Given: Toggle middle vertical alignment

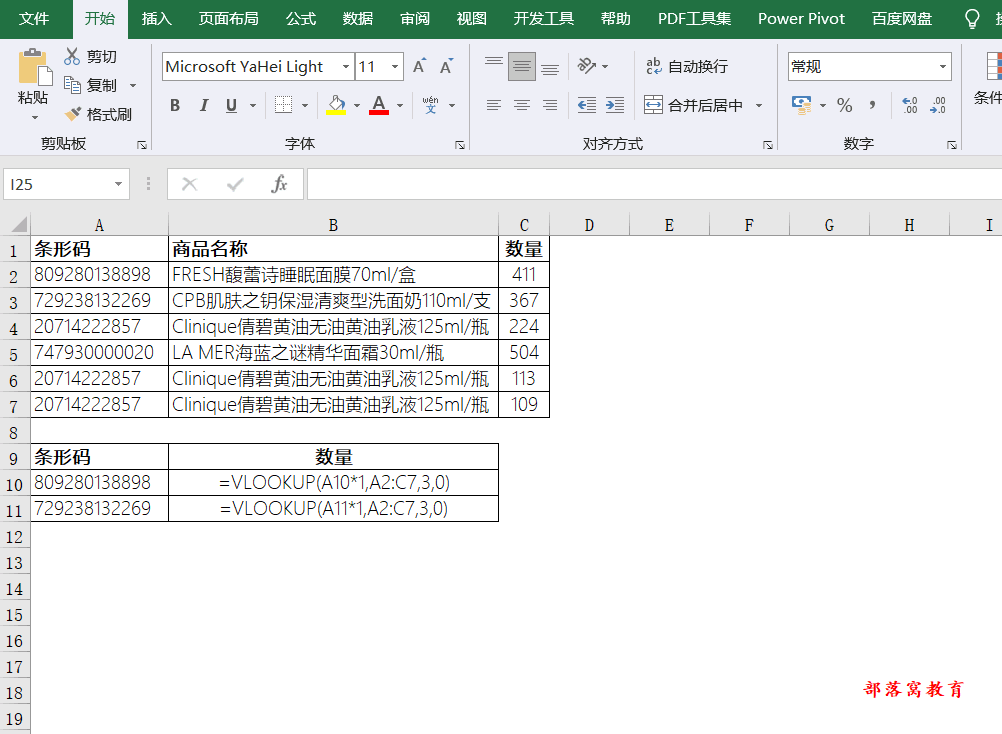Looking at the screenshot, I should 521,66.
